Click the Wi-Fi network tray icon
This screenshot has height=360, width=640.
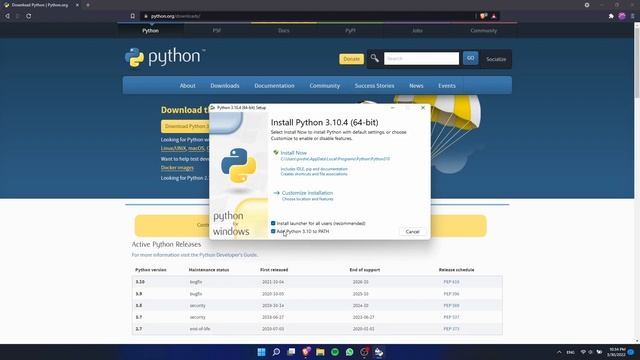pyautogui.click(x=583, y=352)
